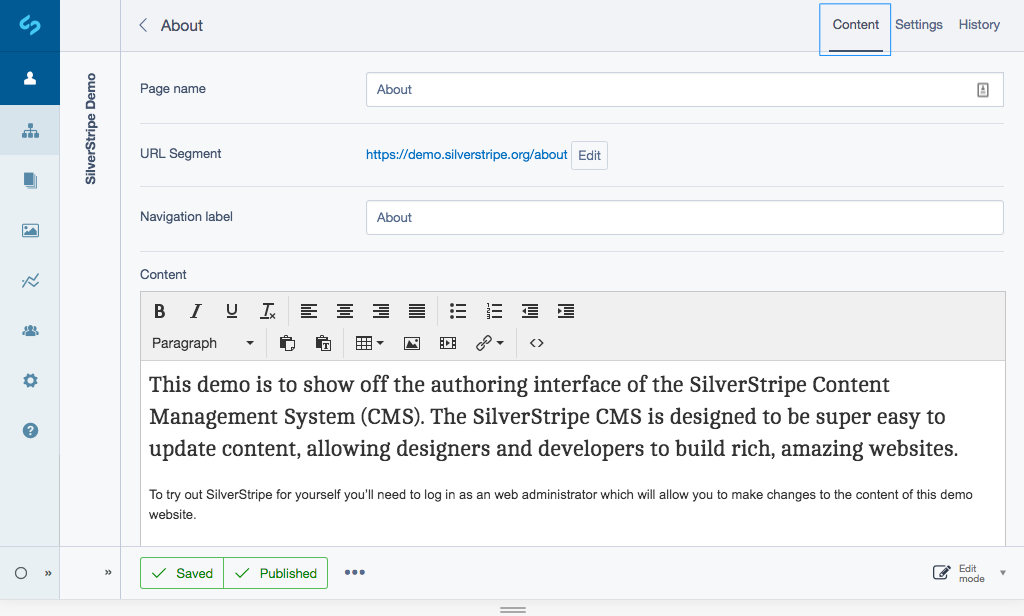
Task: Open the HTML source code editor
Action: [536, 343]
